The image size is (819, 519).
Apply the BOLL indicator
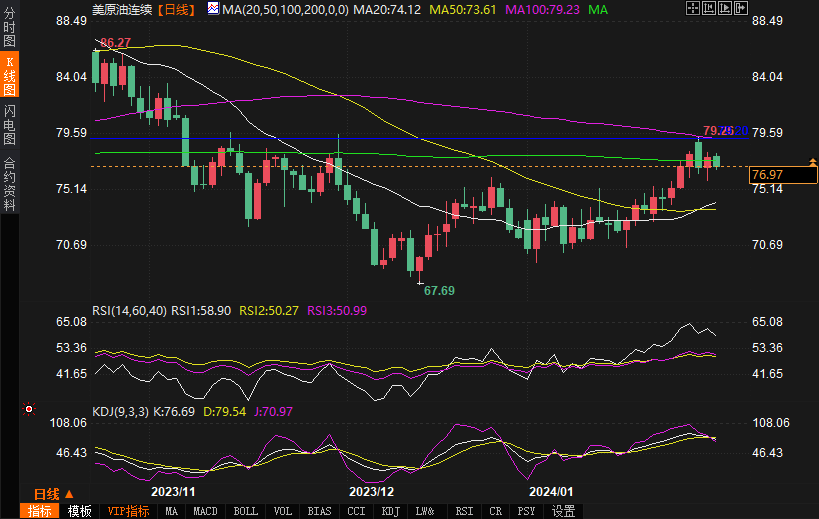click(x=245, y=511)
